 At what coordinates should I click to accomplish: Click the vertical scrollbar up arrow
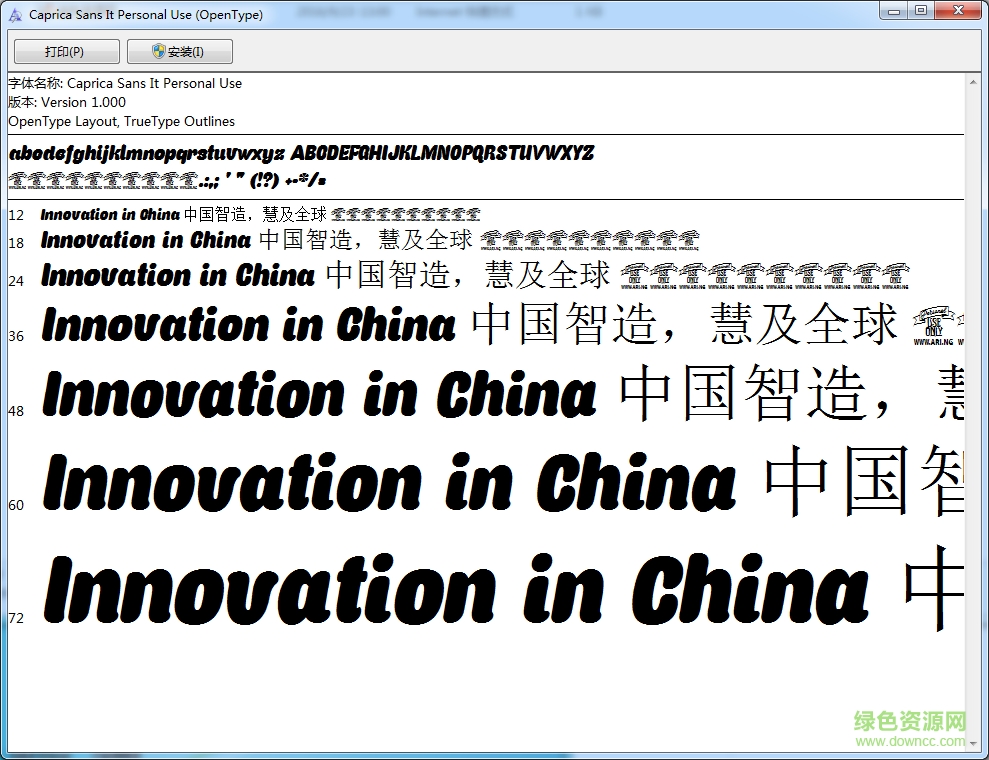(974, 80)
